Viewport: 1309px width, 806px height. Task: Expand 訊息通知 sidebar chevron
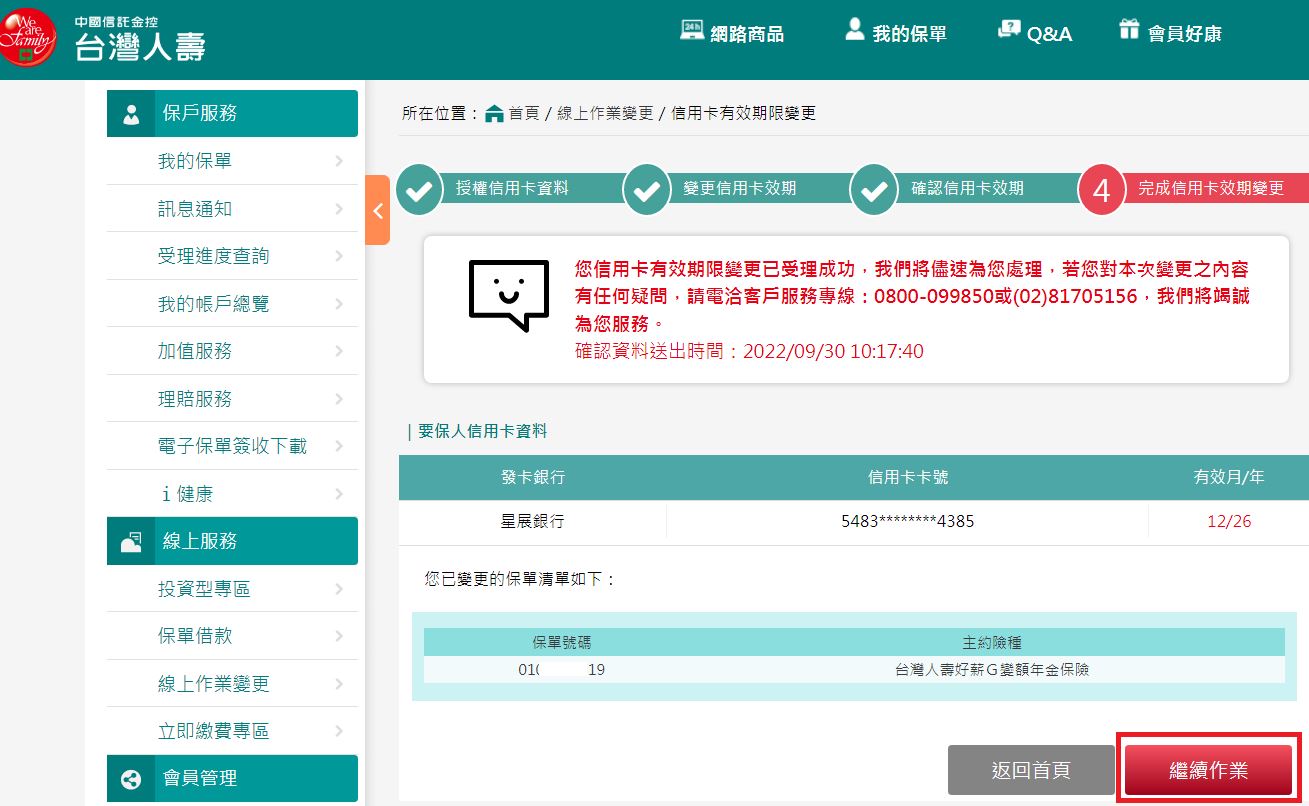339,209
